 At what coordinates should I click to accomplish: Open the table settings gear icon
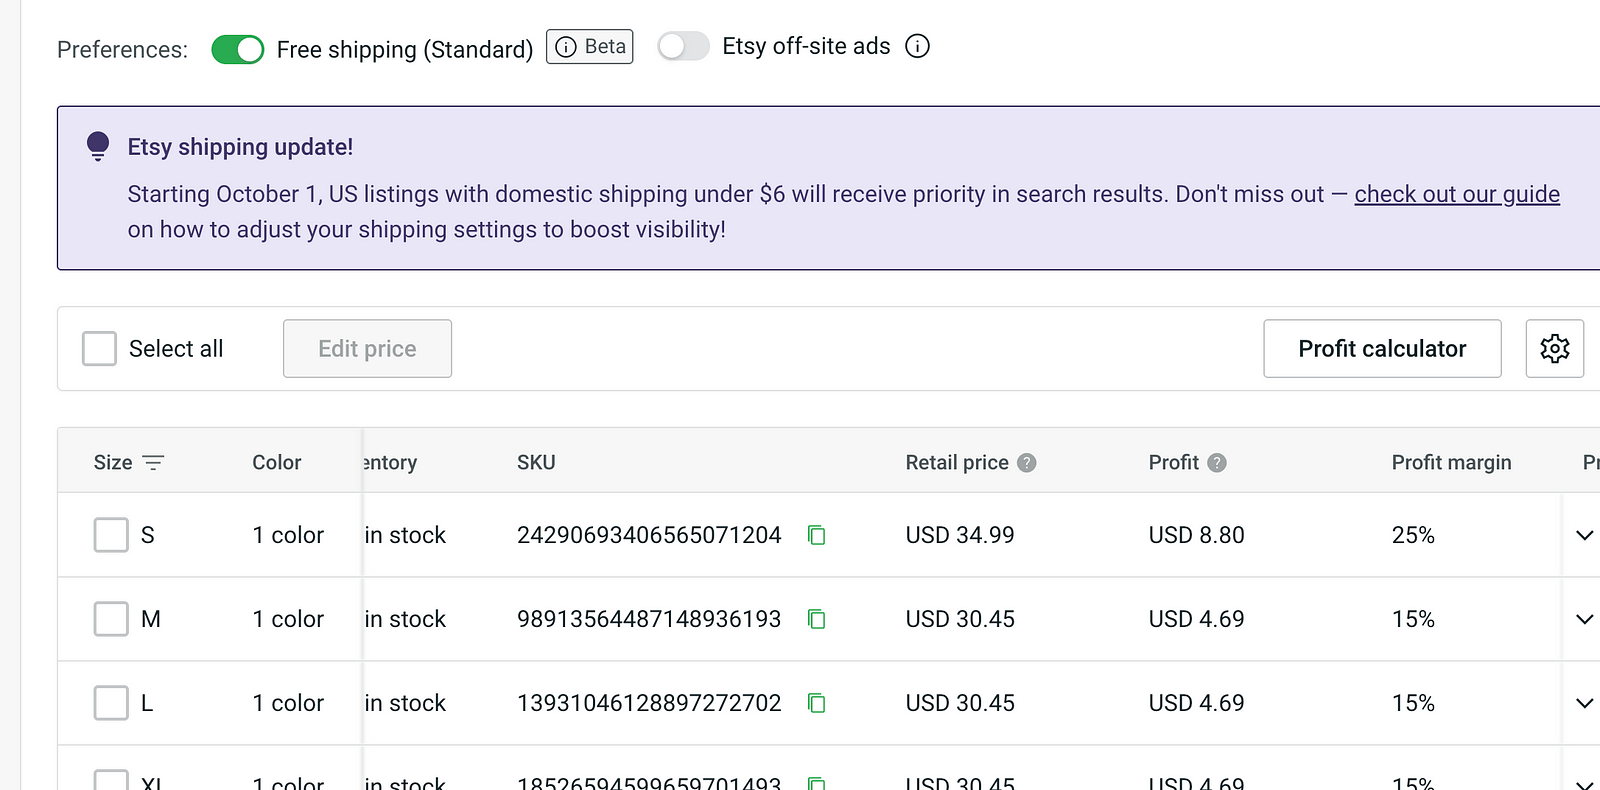tap(1554, 348)
